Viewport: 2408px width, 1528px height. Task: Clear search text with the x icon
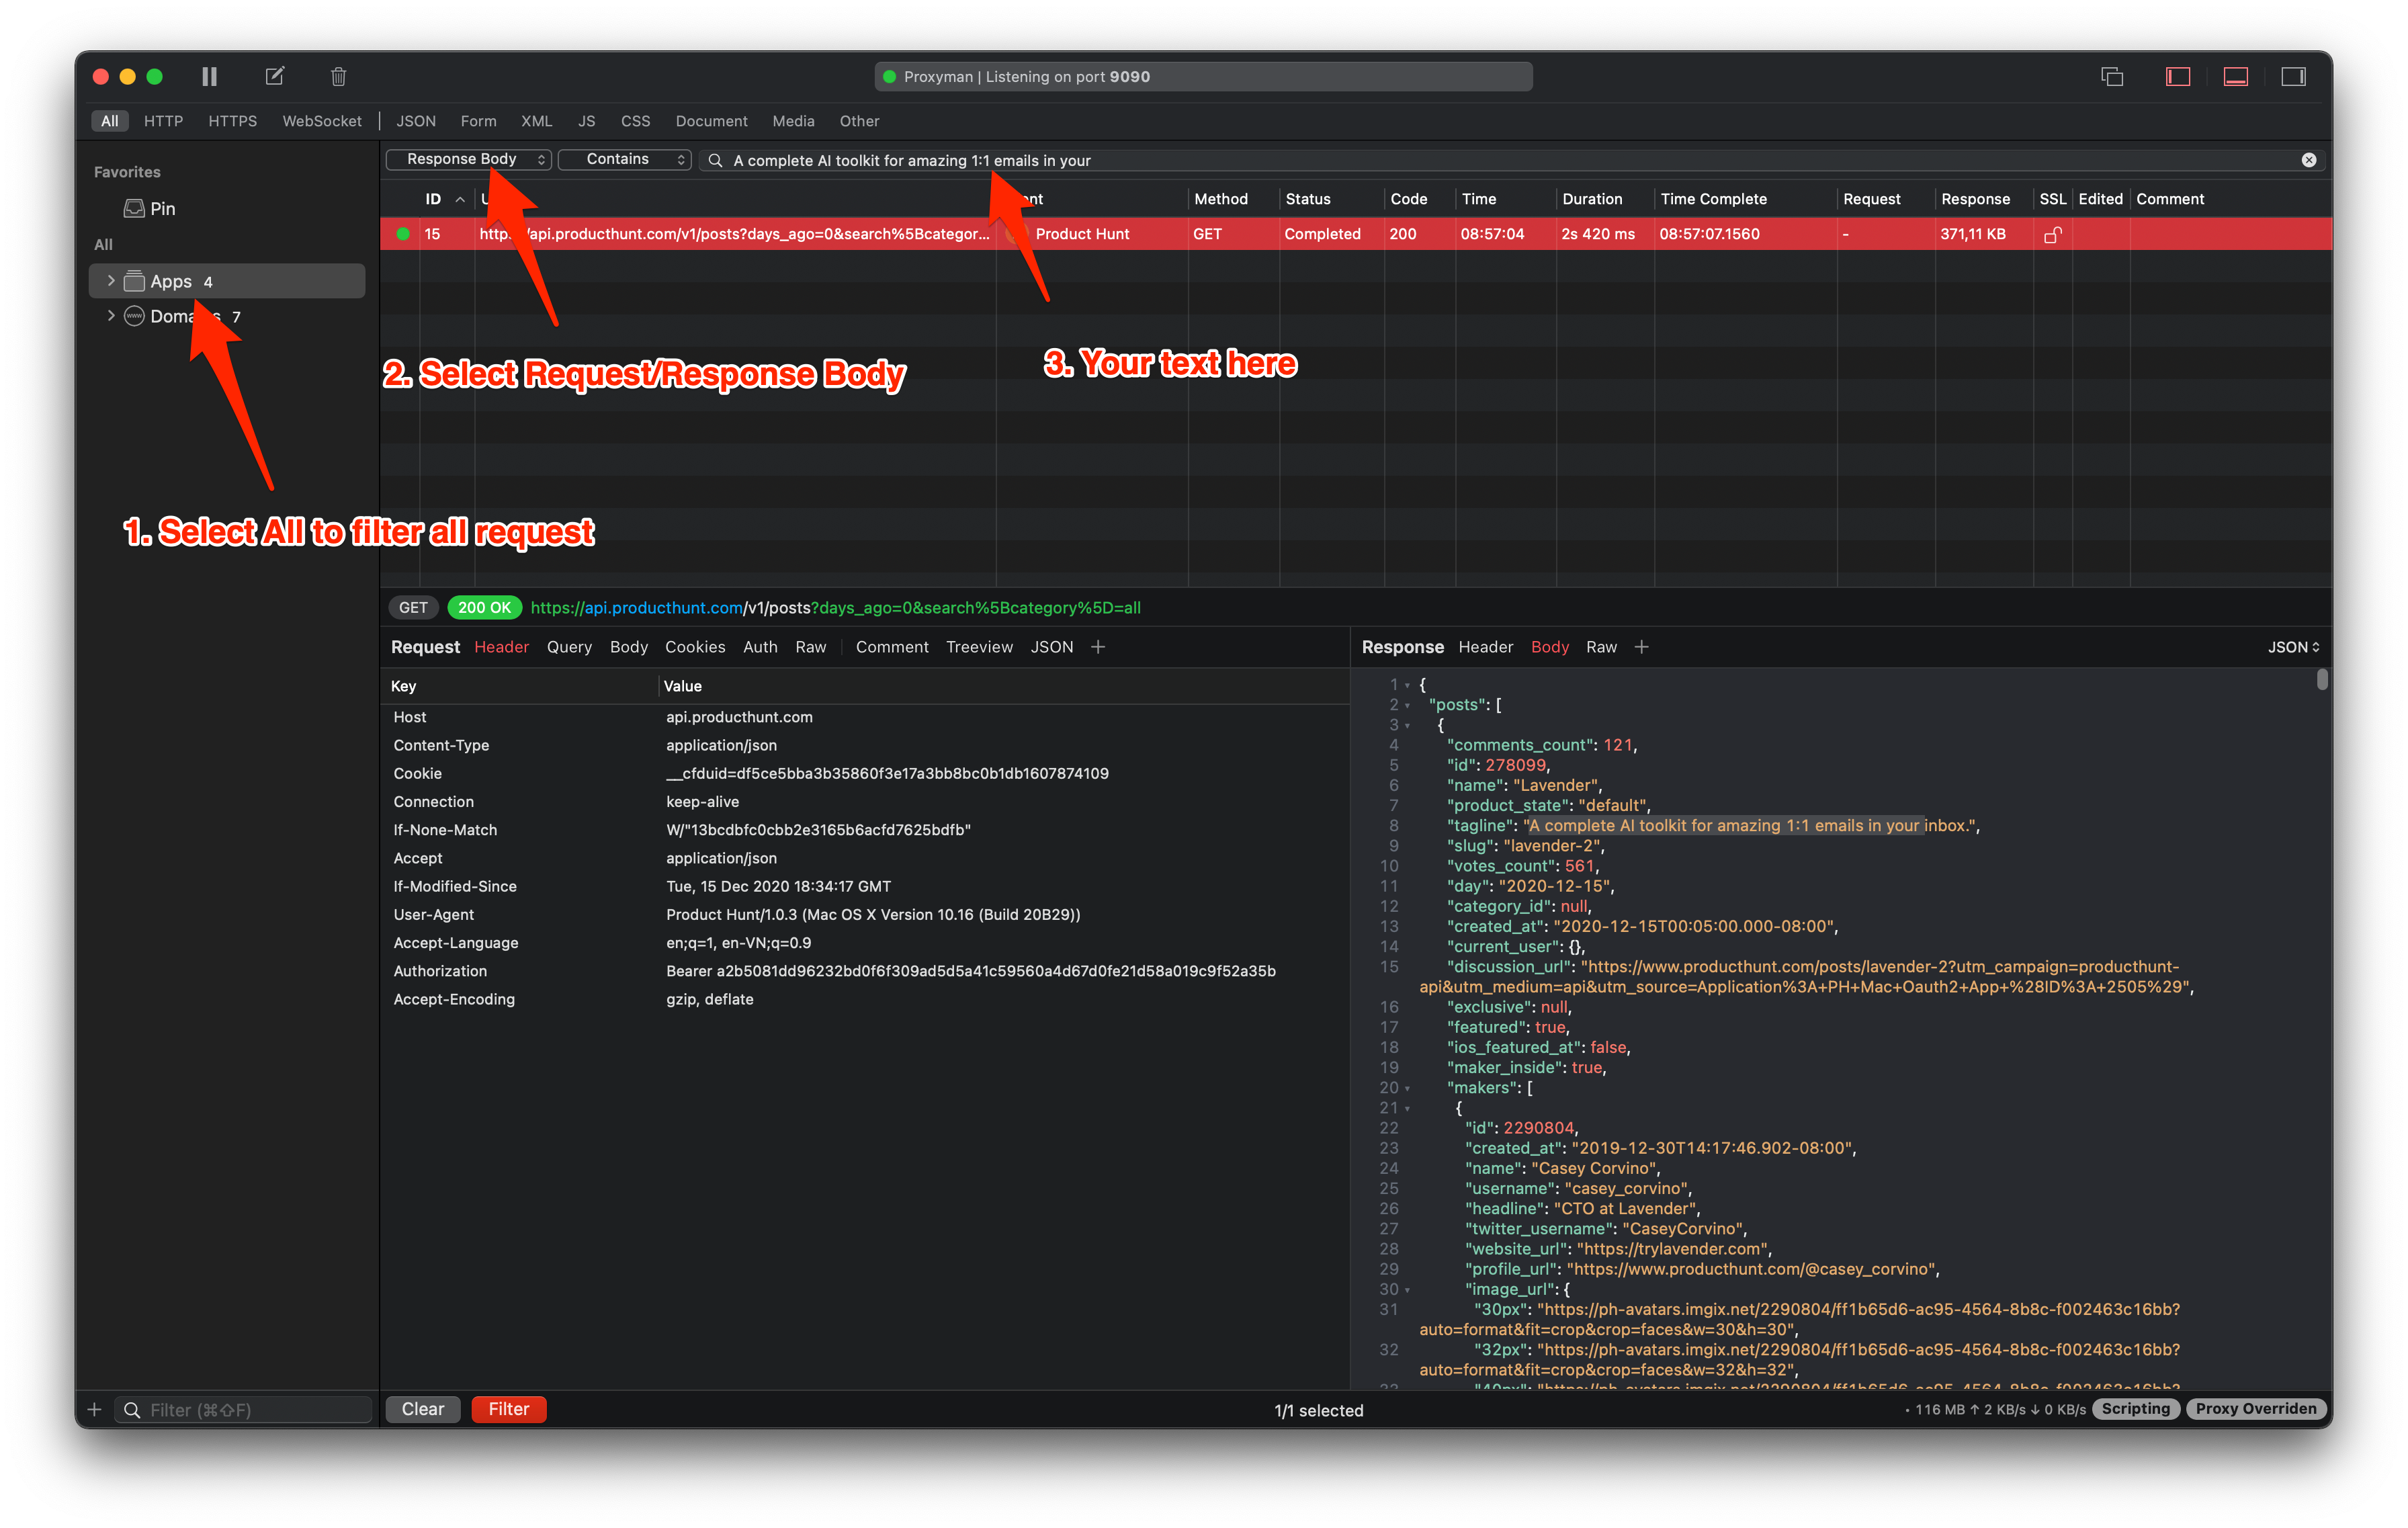[2308, 160]
